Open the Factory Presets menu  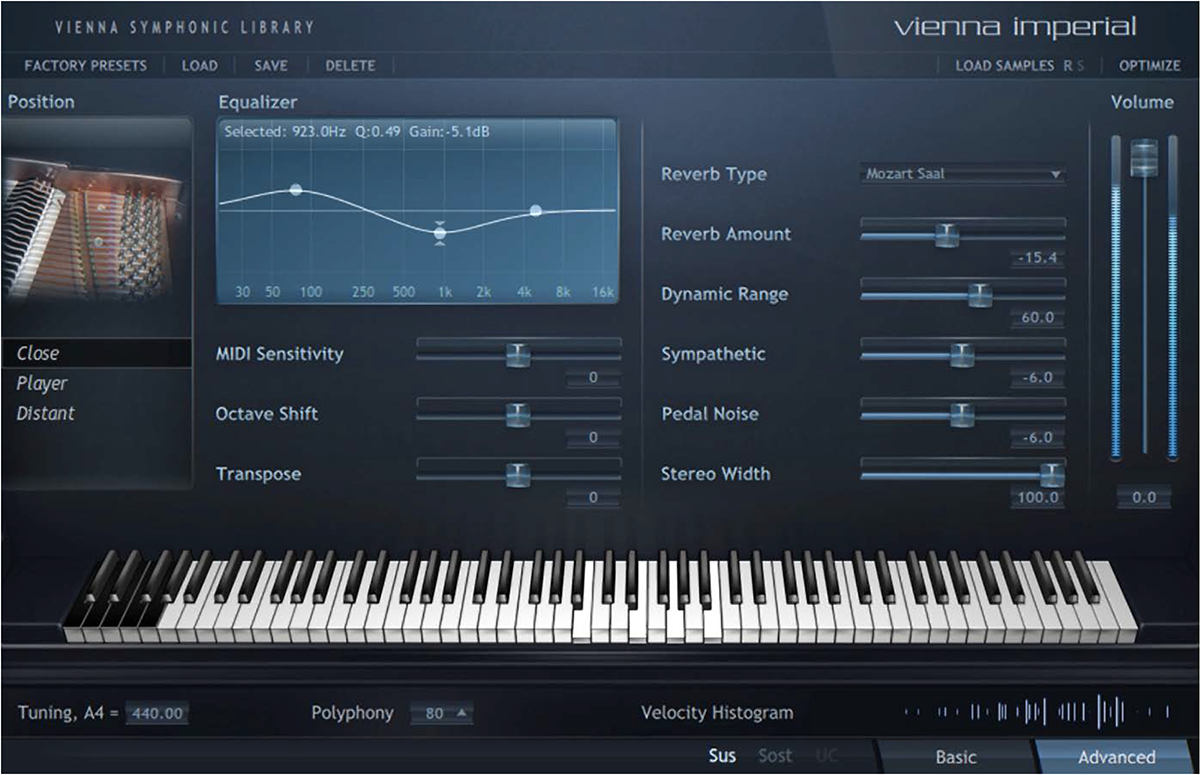(x=85, y=66)
